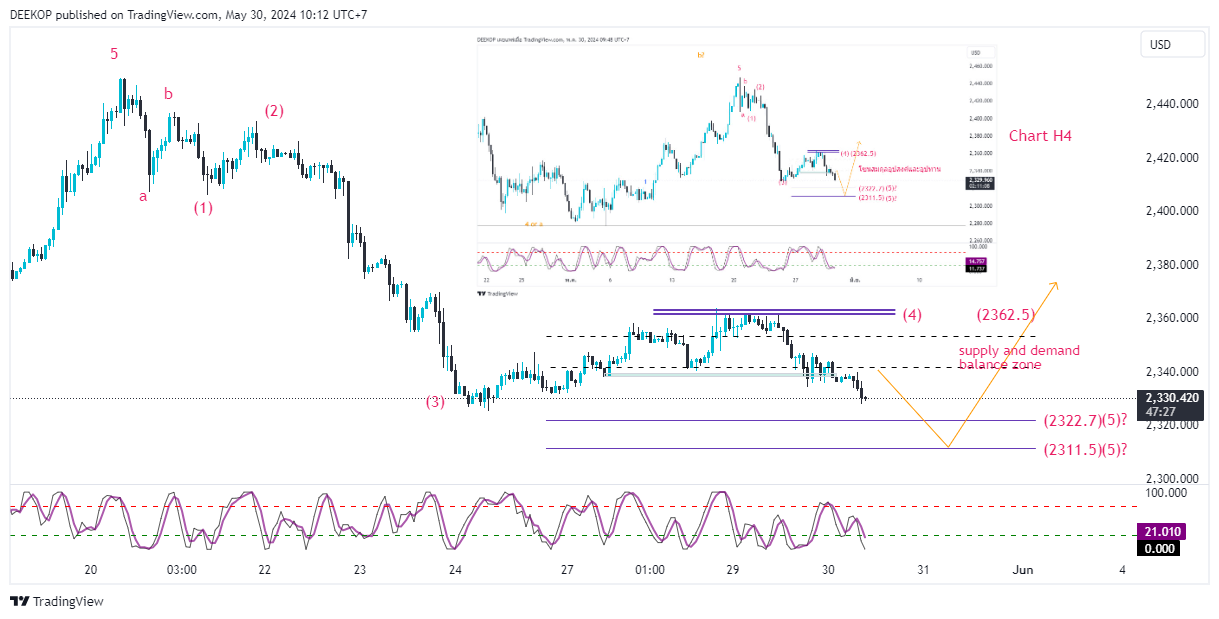Screen dimensions: 1219x619
Task: Select the '(2311.5)(5)?' target label on main chart
Action: pyautogui.click(x=1085, y=449)
